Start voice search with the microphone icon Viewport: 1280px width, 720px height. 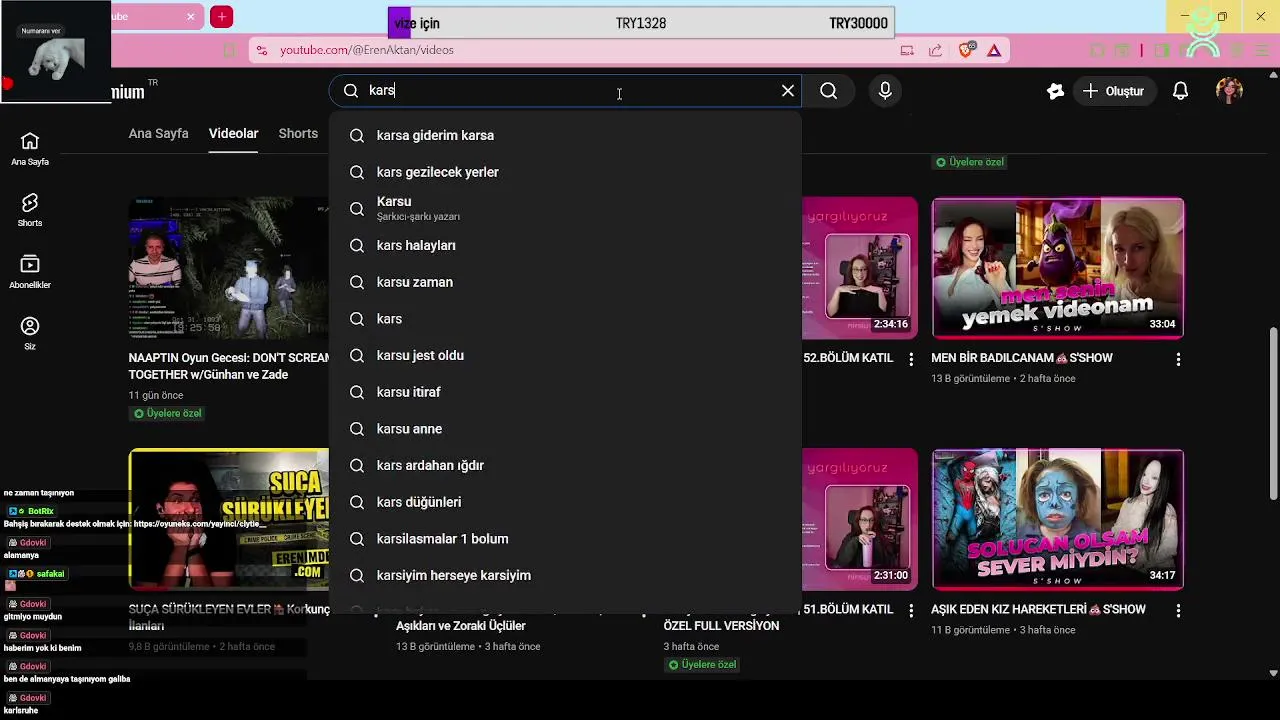885,91
